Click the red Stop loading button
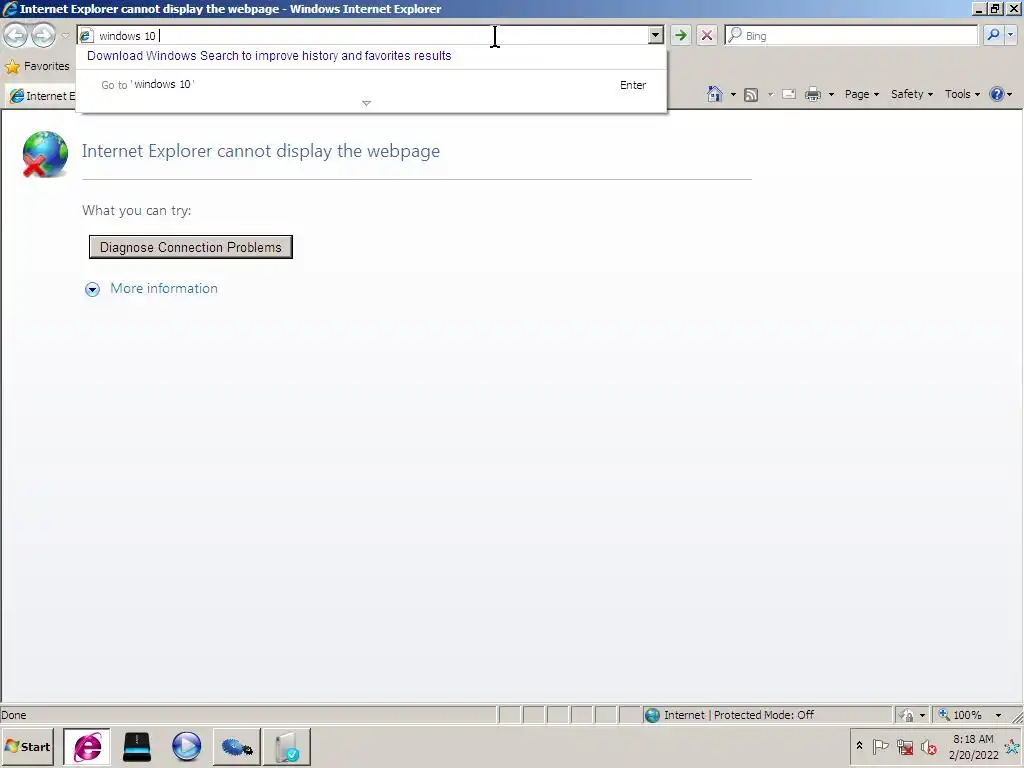The image size is (1024, 768). pyautogui.click(x=707, y=35)
